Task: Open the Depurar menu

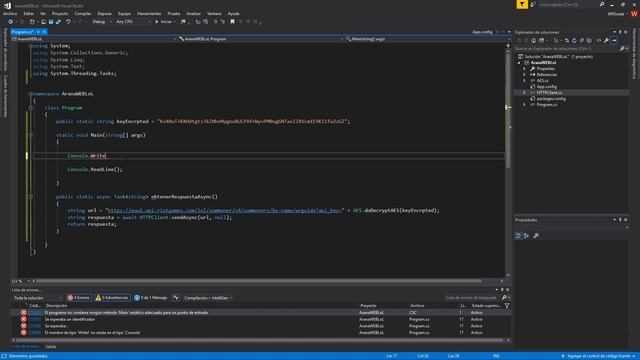Action: (104, 13)
